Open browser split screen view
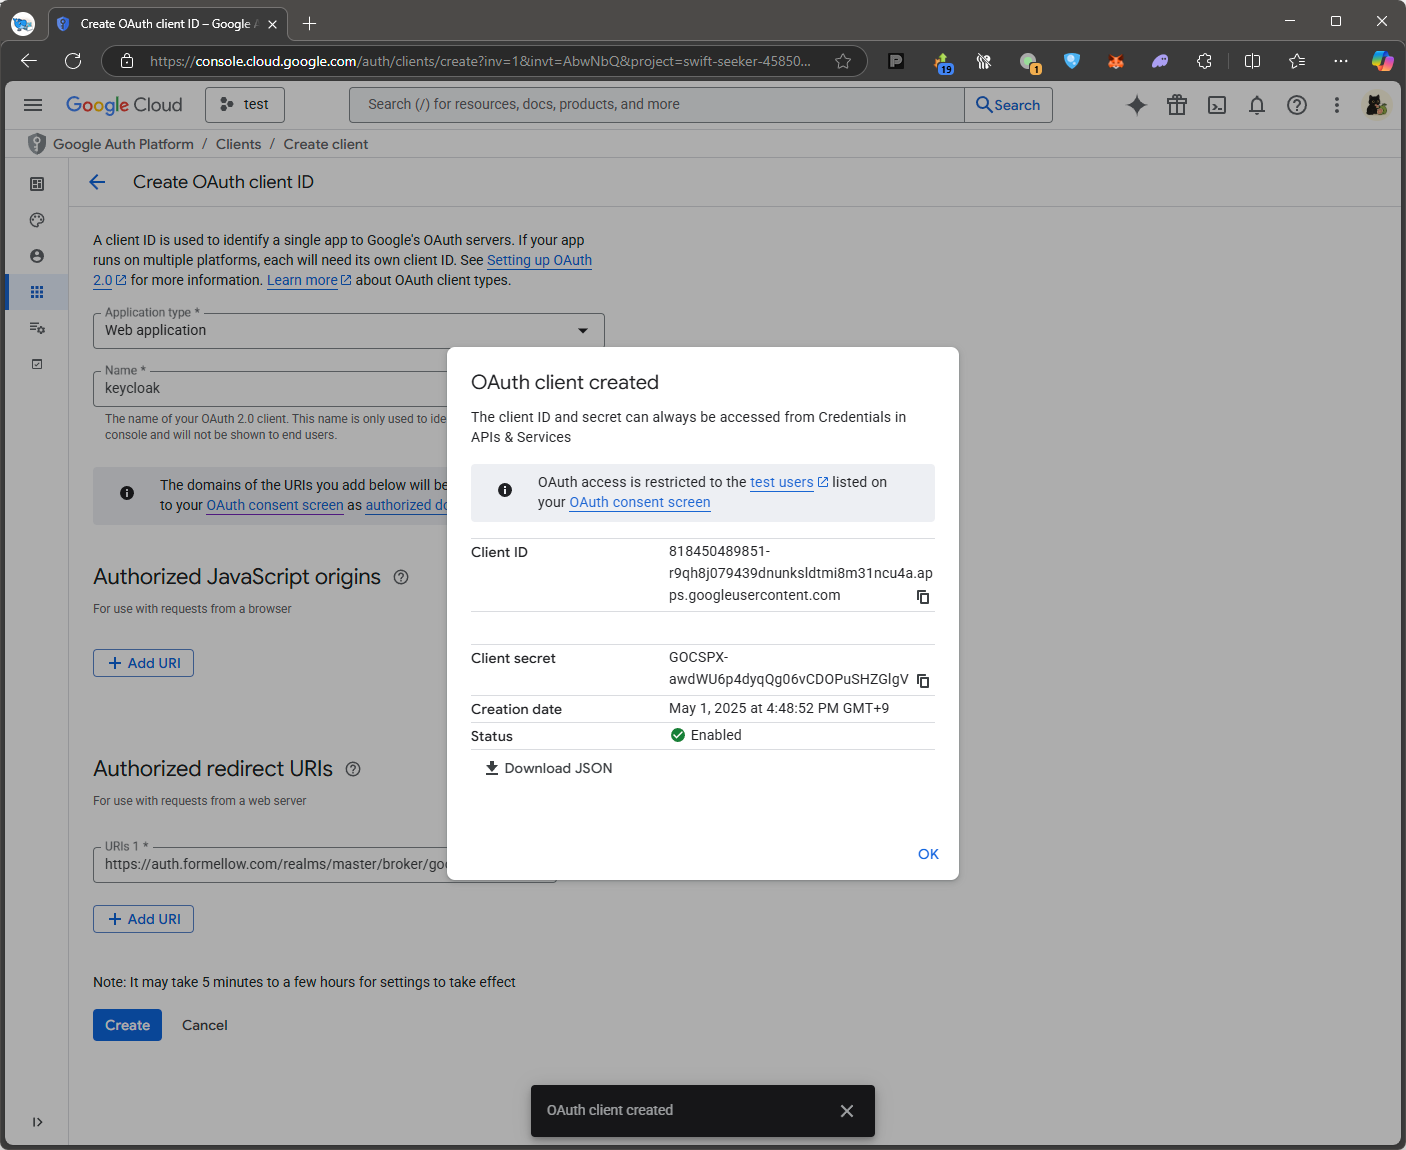 pos(1252,61)
